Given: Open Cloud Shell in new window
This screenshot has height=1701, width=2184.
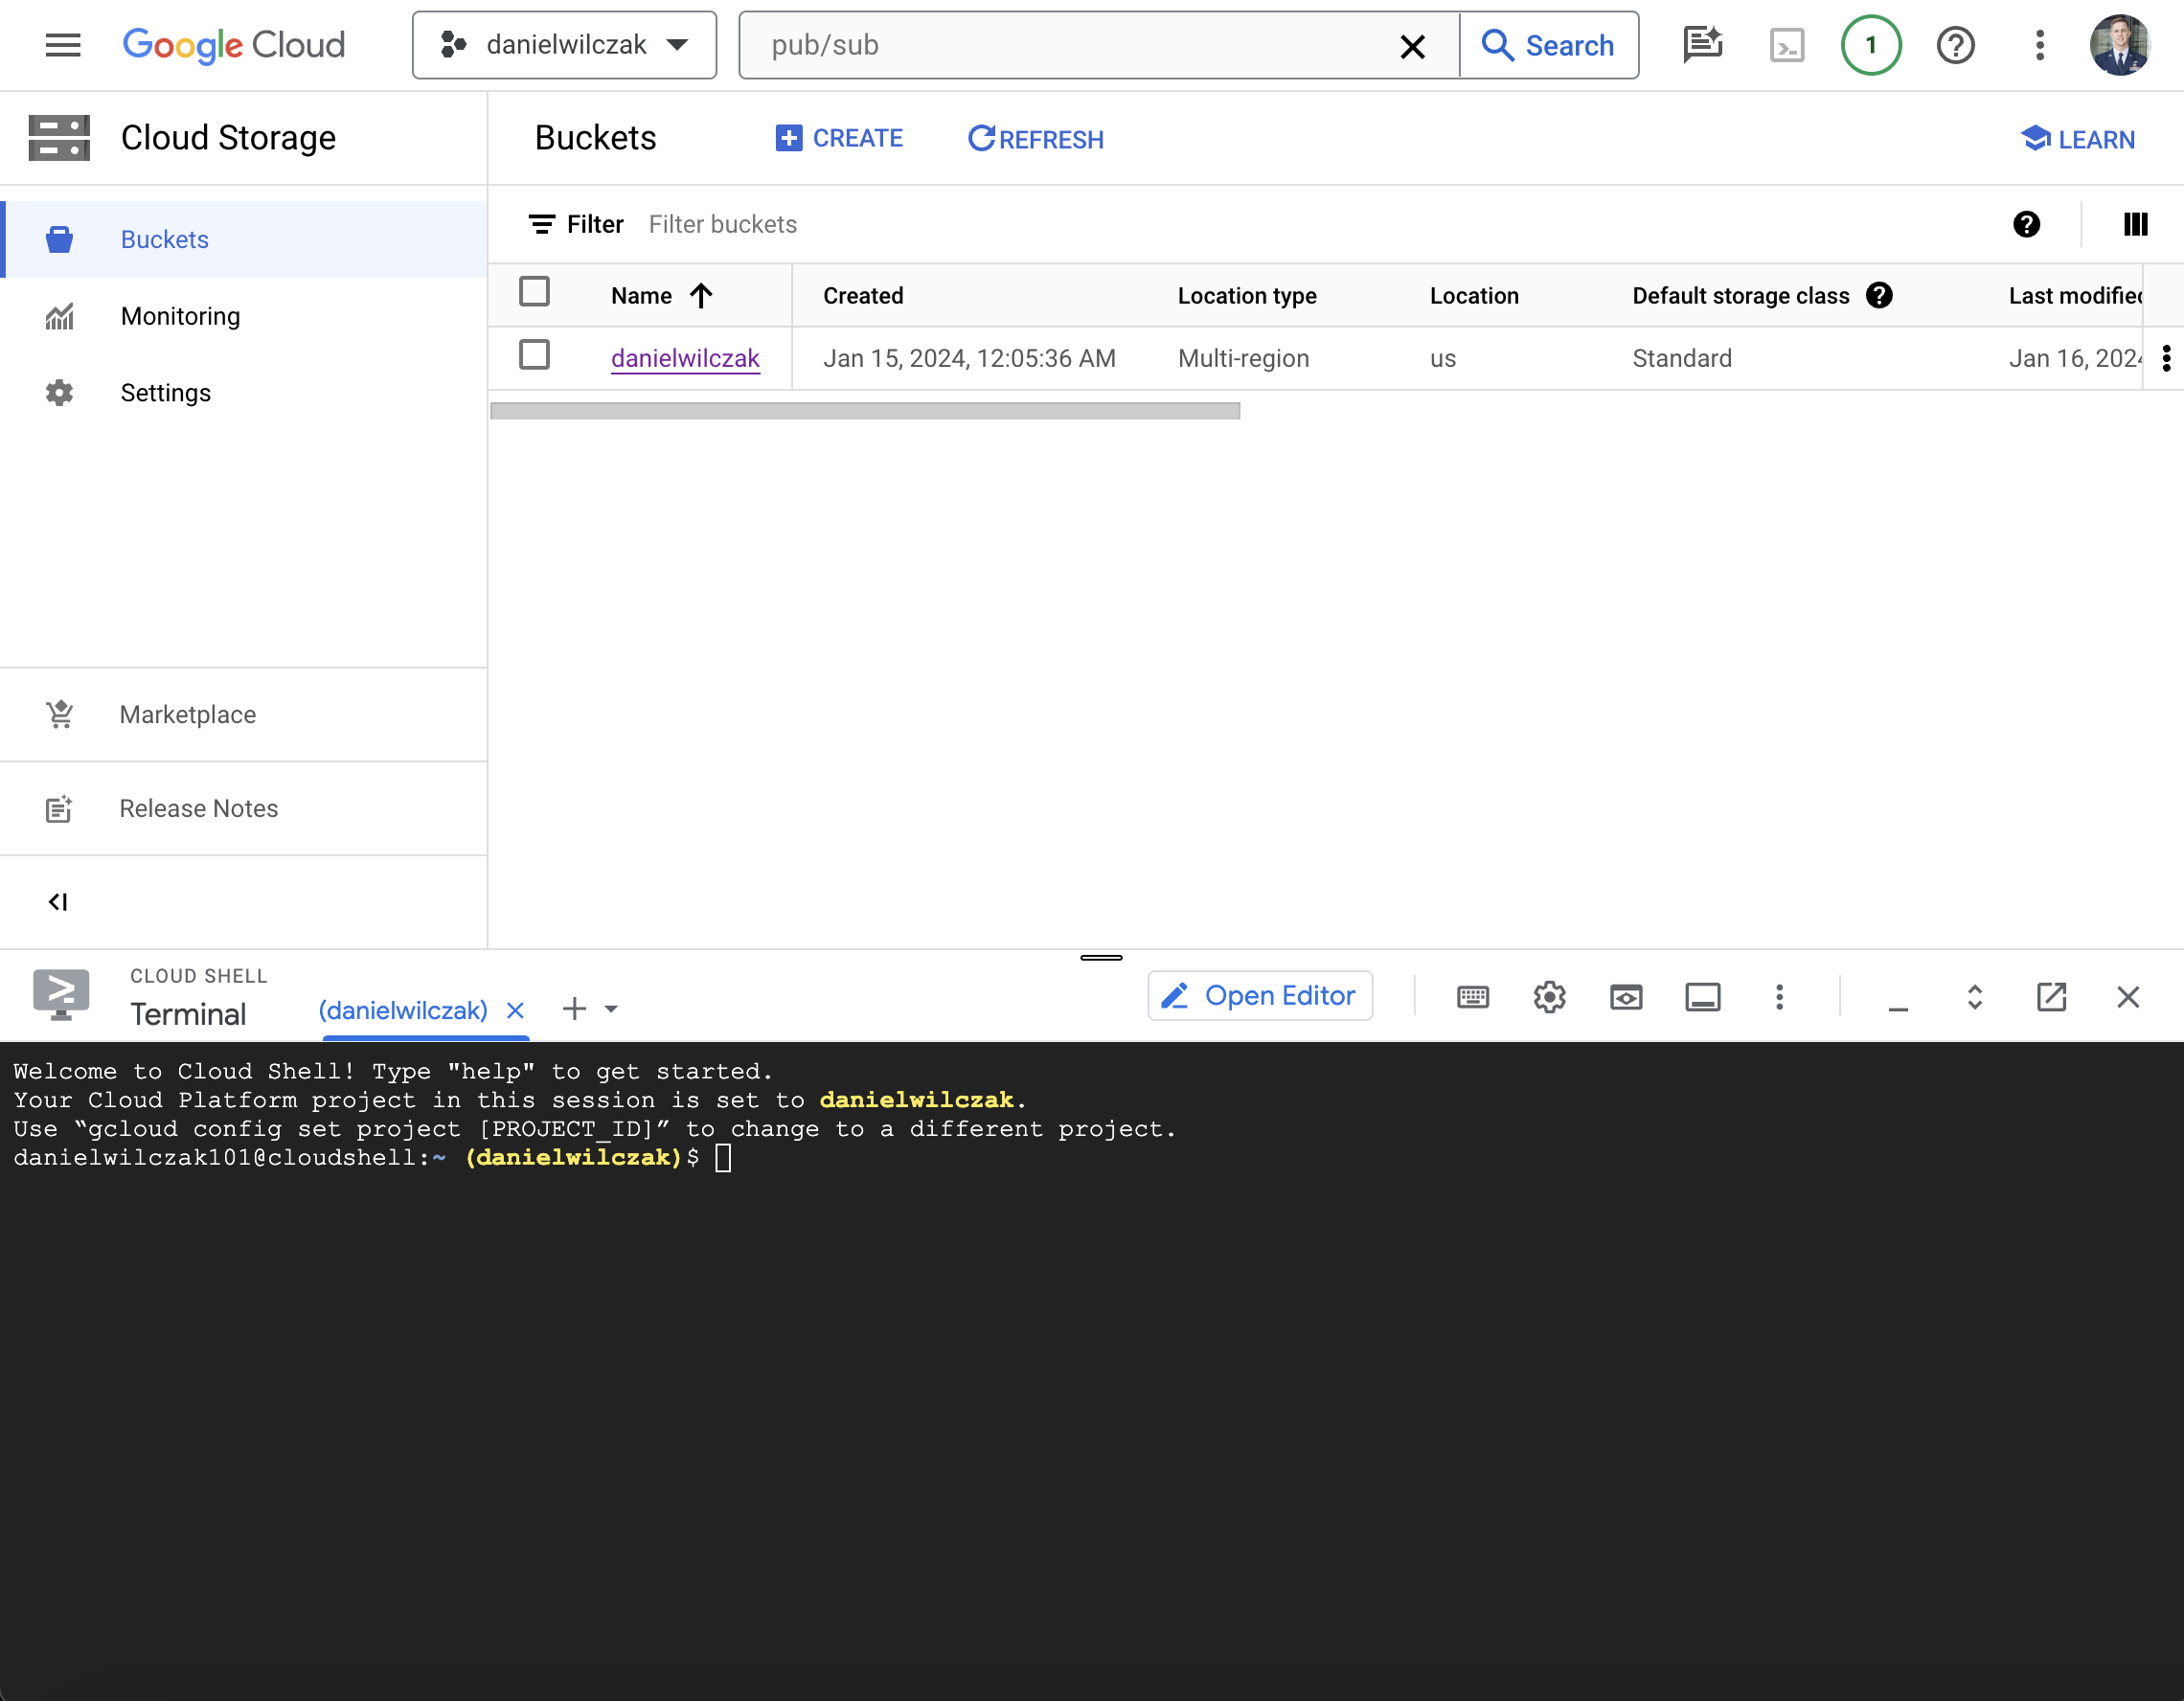Looking at the screenshot, I should (2051, 997).
